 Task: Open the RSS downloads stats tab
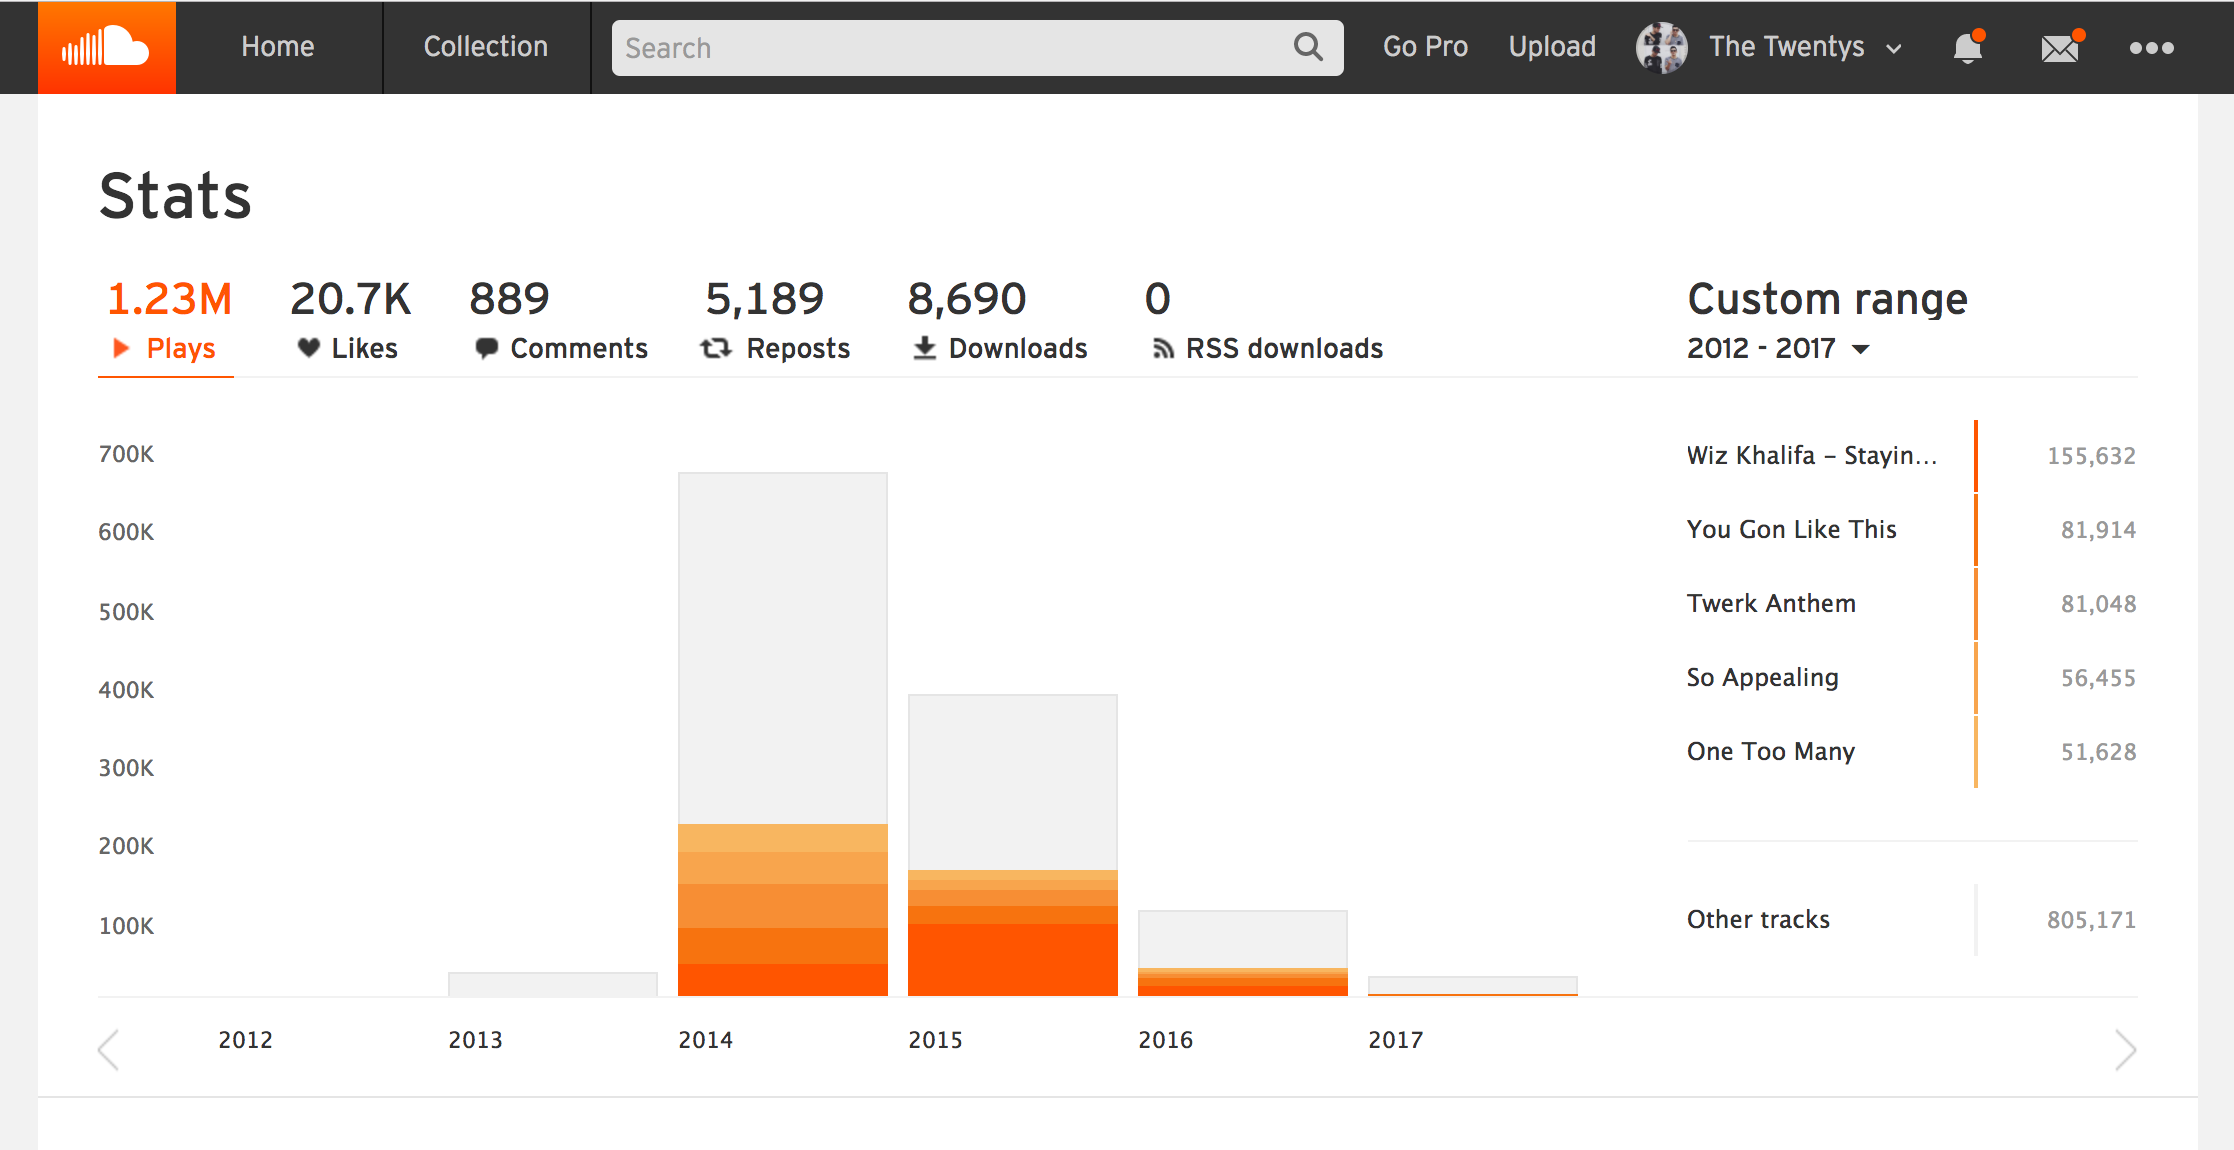(x=1265, y=323)
